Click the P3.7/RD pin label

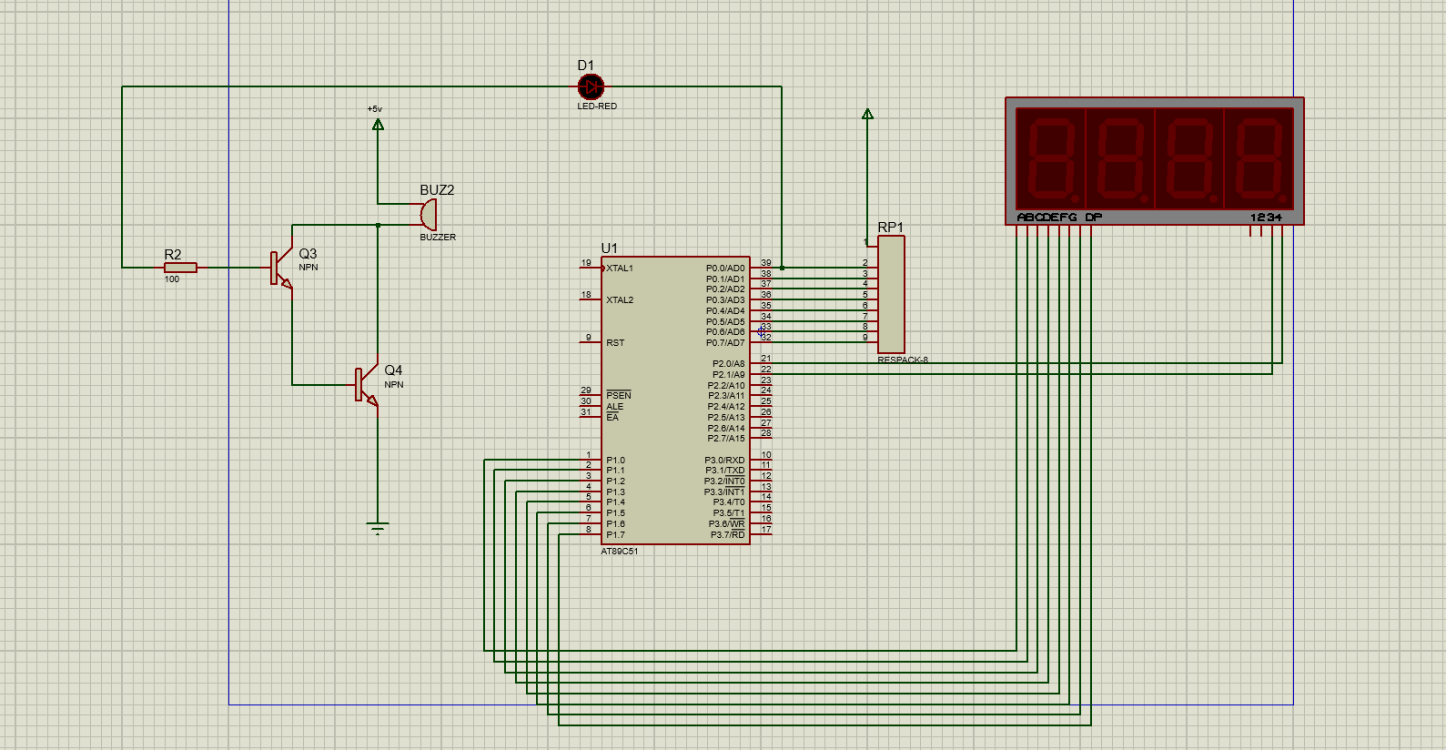(x=728, y=535)
